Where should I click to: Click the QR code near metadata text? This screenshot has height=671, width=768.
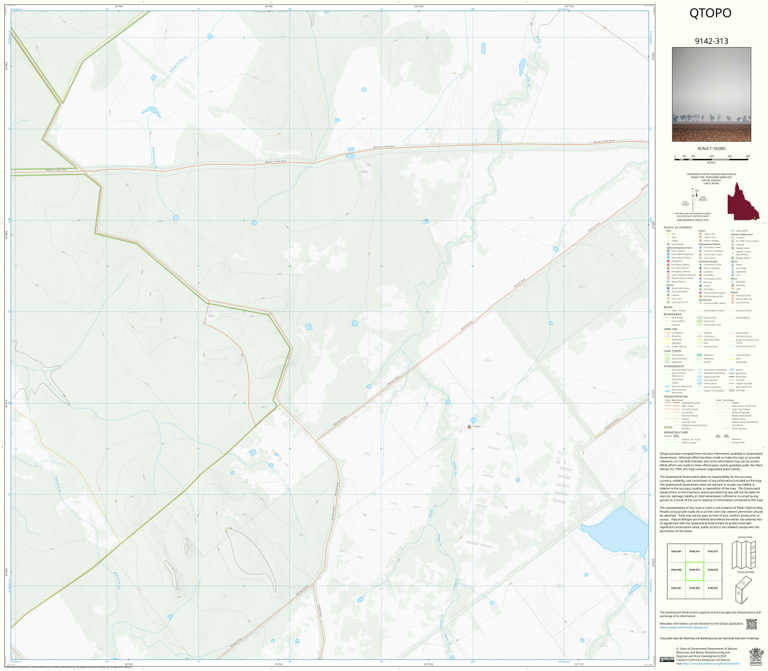click(x=751, y=624)
